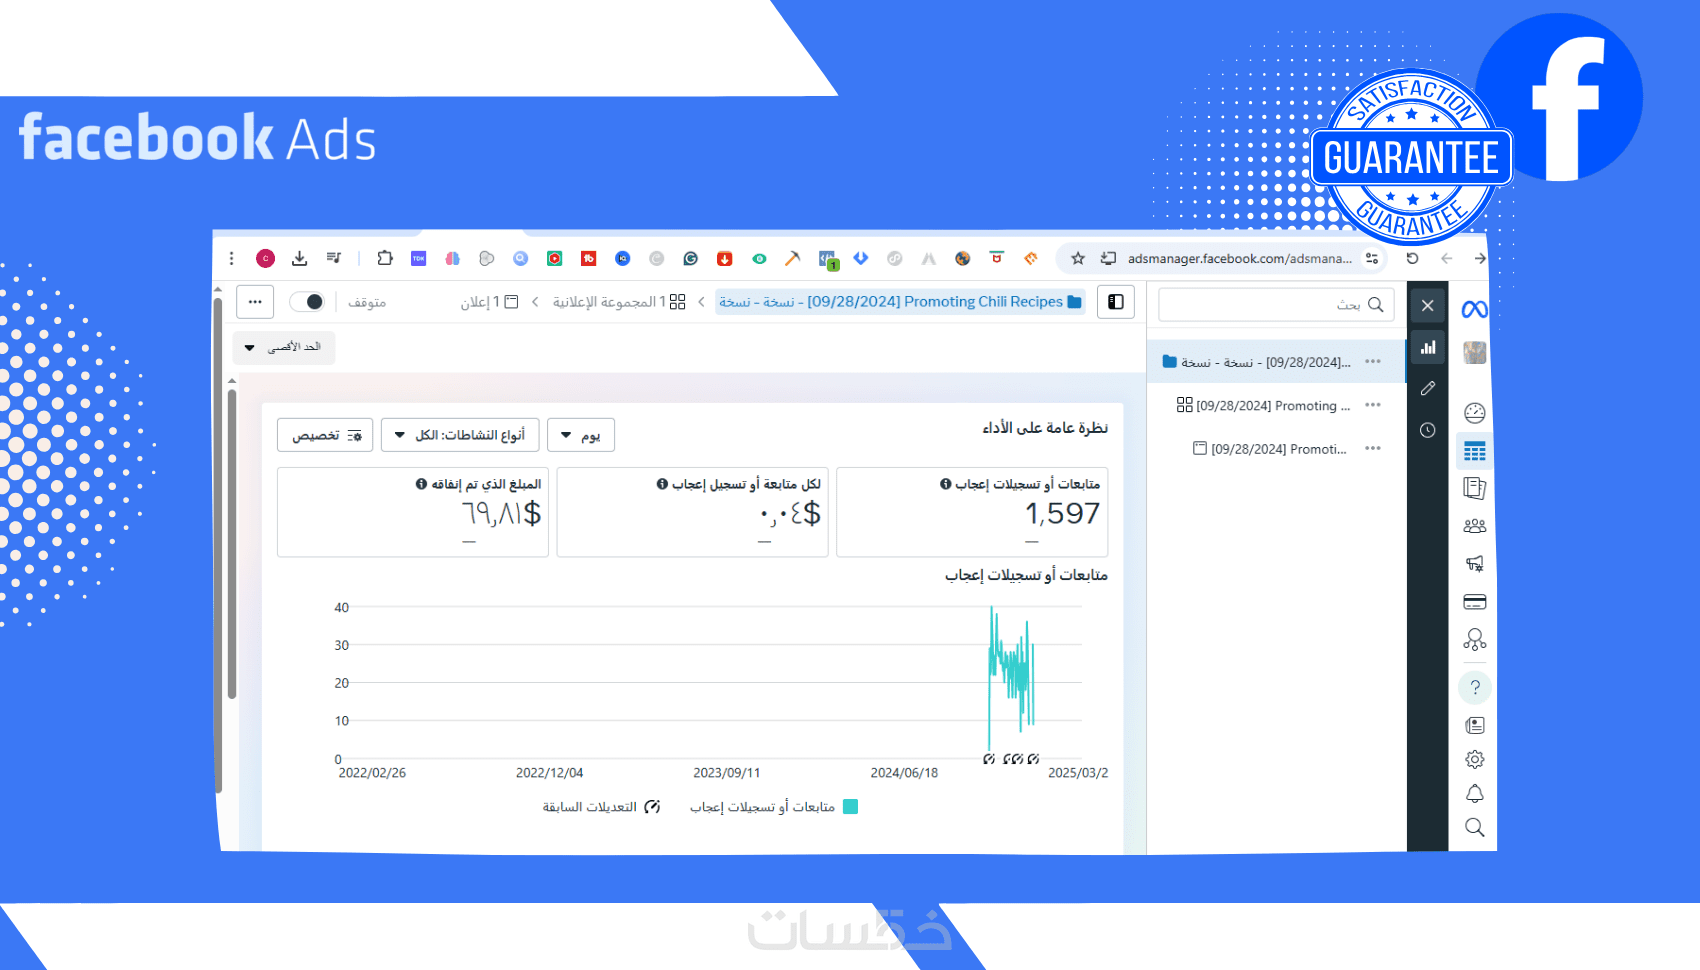
Task: Open more options for ad set row
Action: tap(1373, 405)
